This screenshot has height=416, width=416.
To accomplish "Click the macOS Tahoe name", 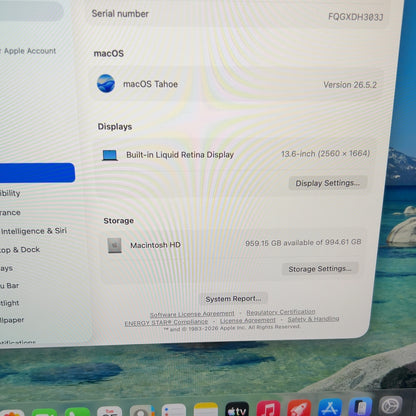I will (150, 84).
